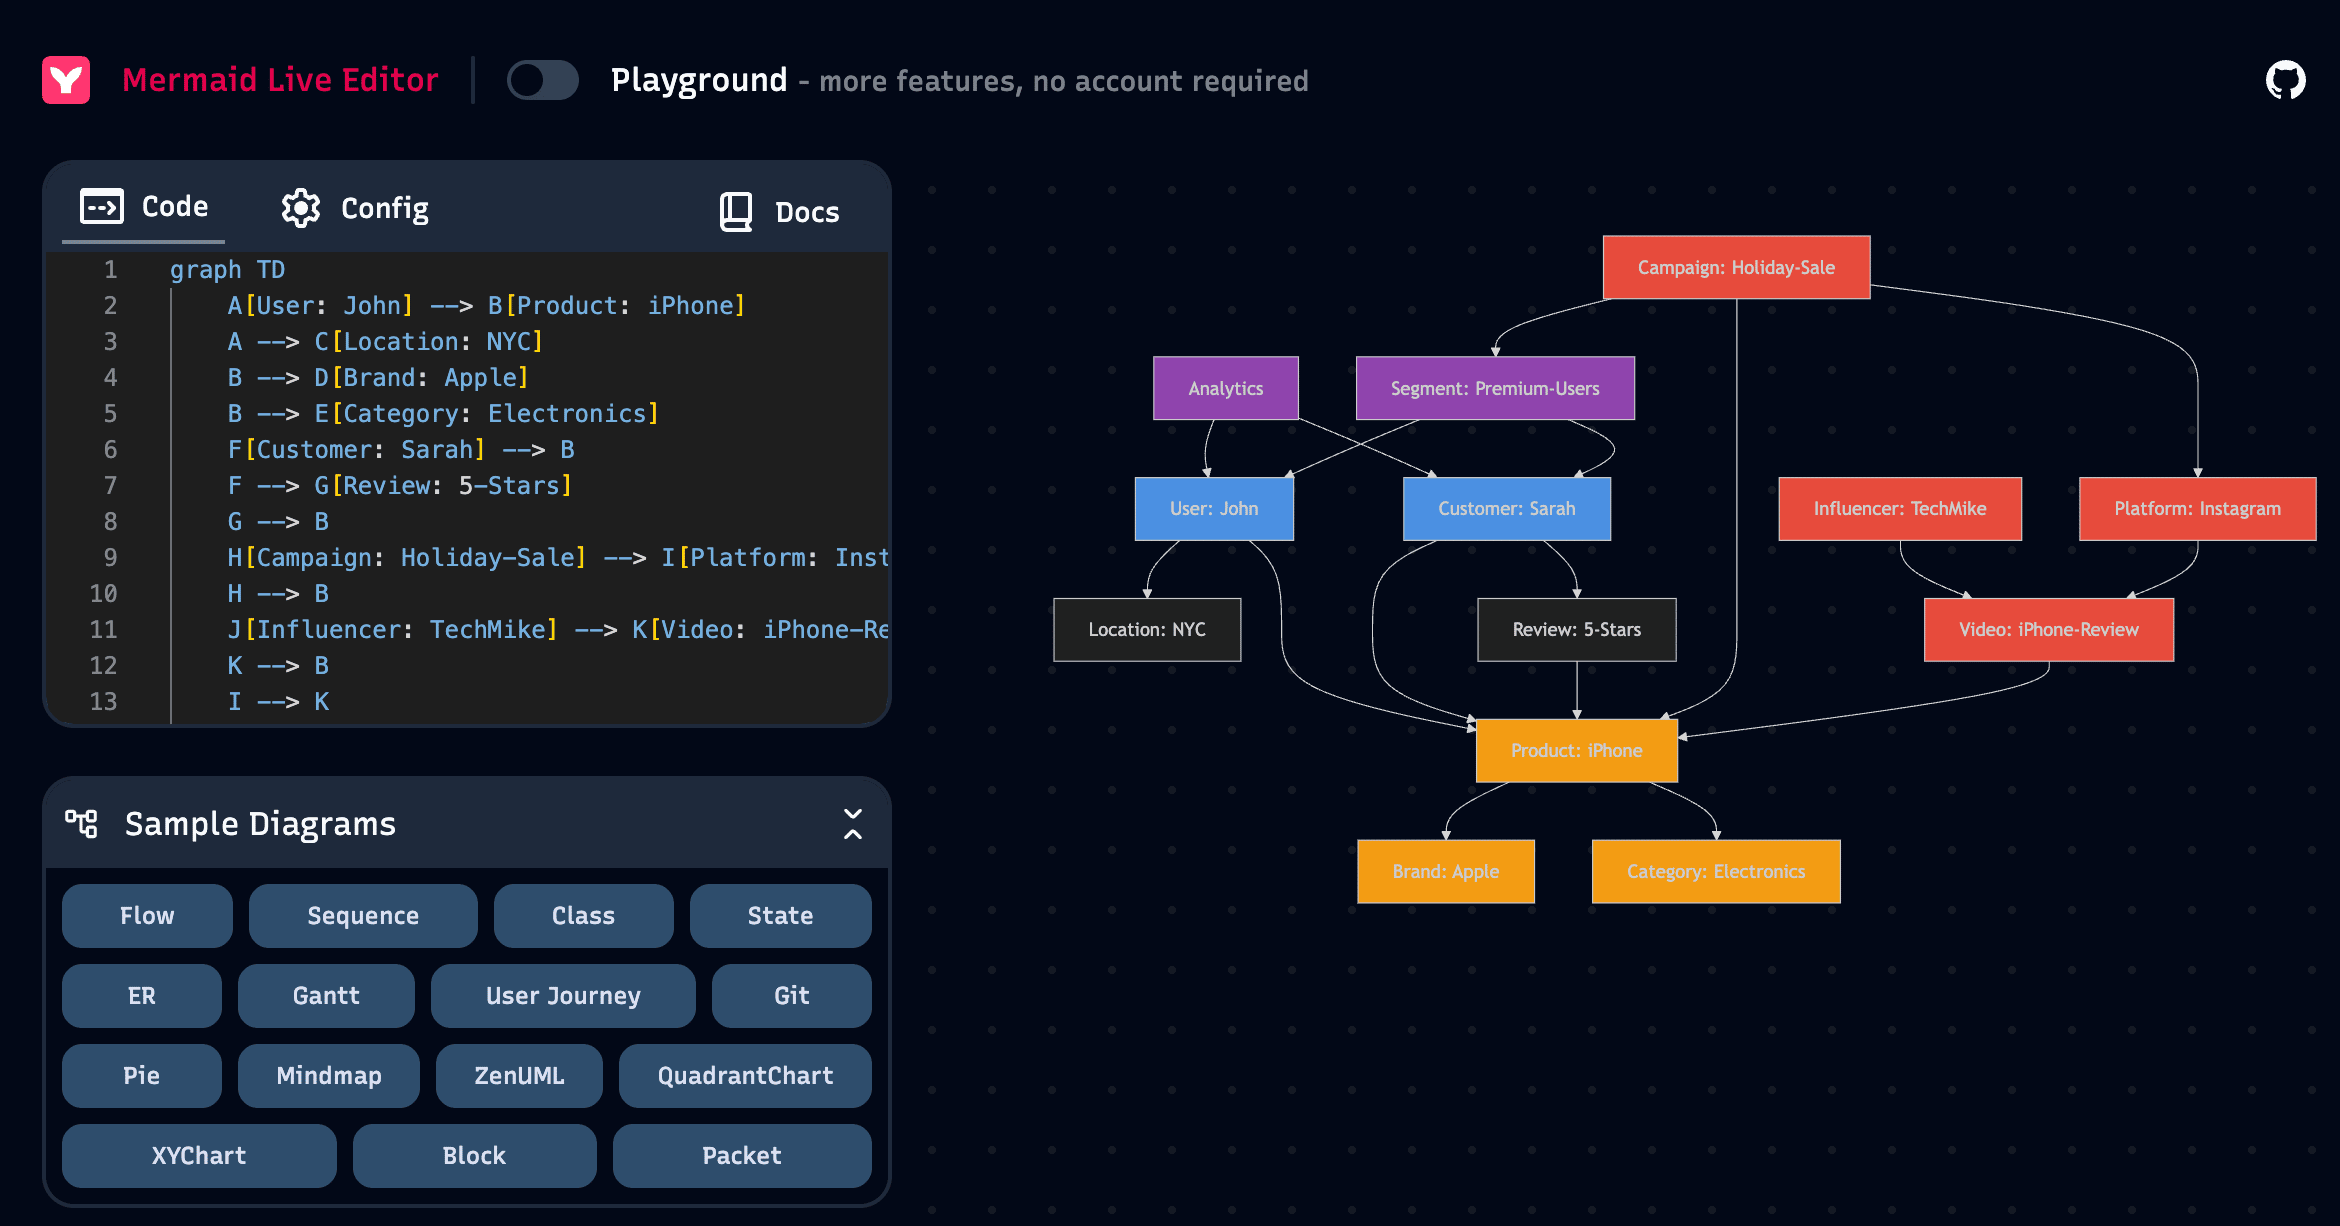Click code line 'G --> B'
This screenshot has height=1226, width=2340.
(278, 522)
